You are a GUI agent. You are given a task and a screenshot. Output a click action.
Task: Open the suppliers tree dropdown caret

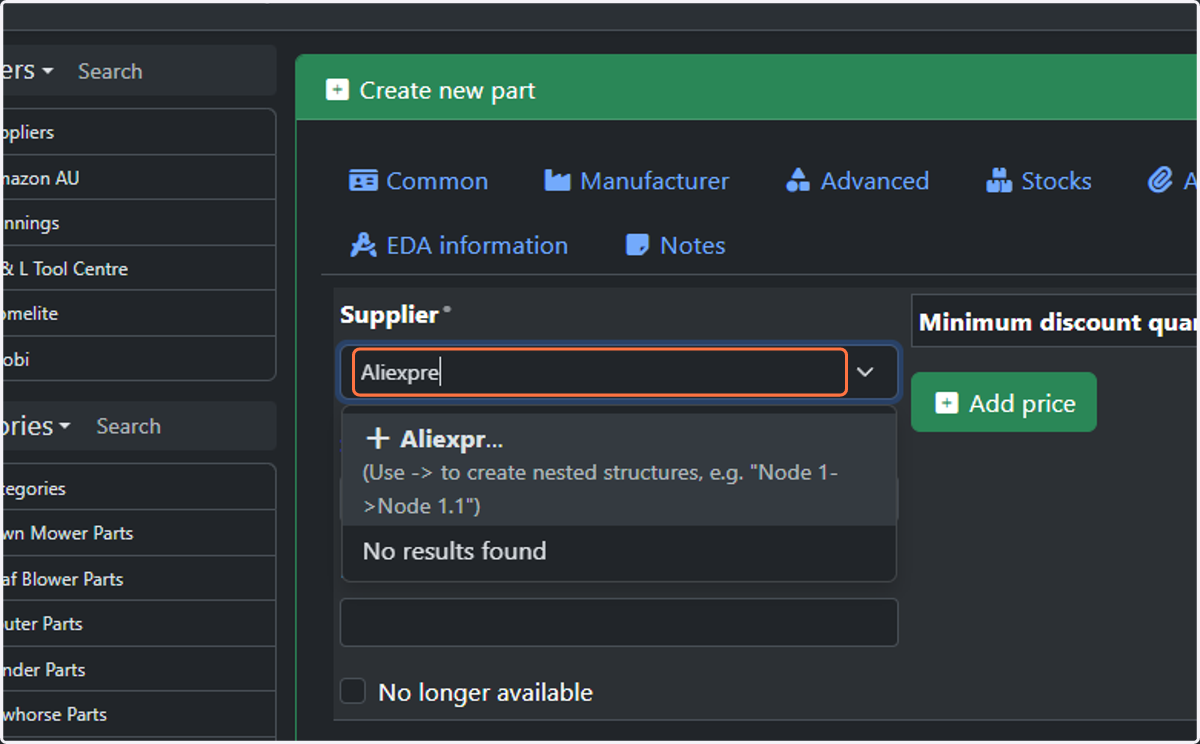[x=49, y=72]
